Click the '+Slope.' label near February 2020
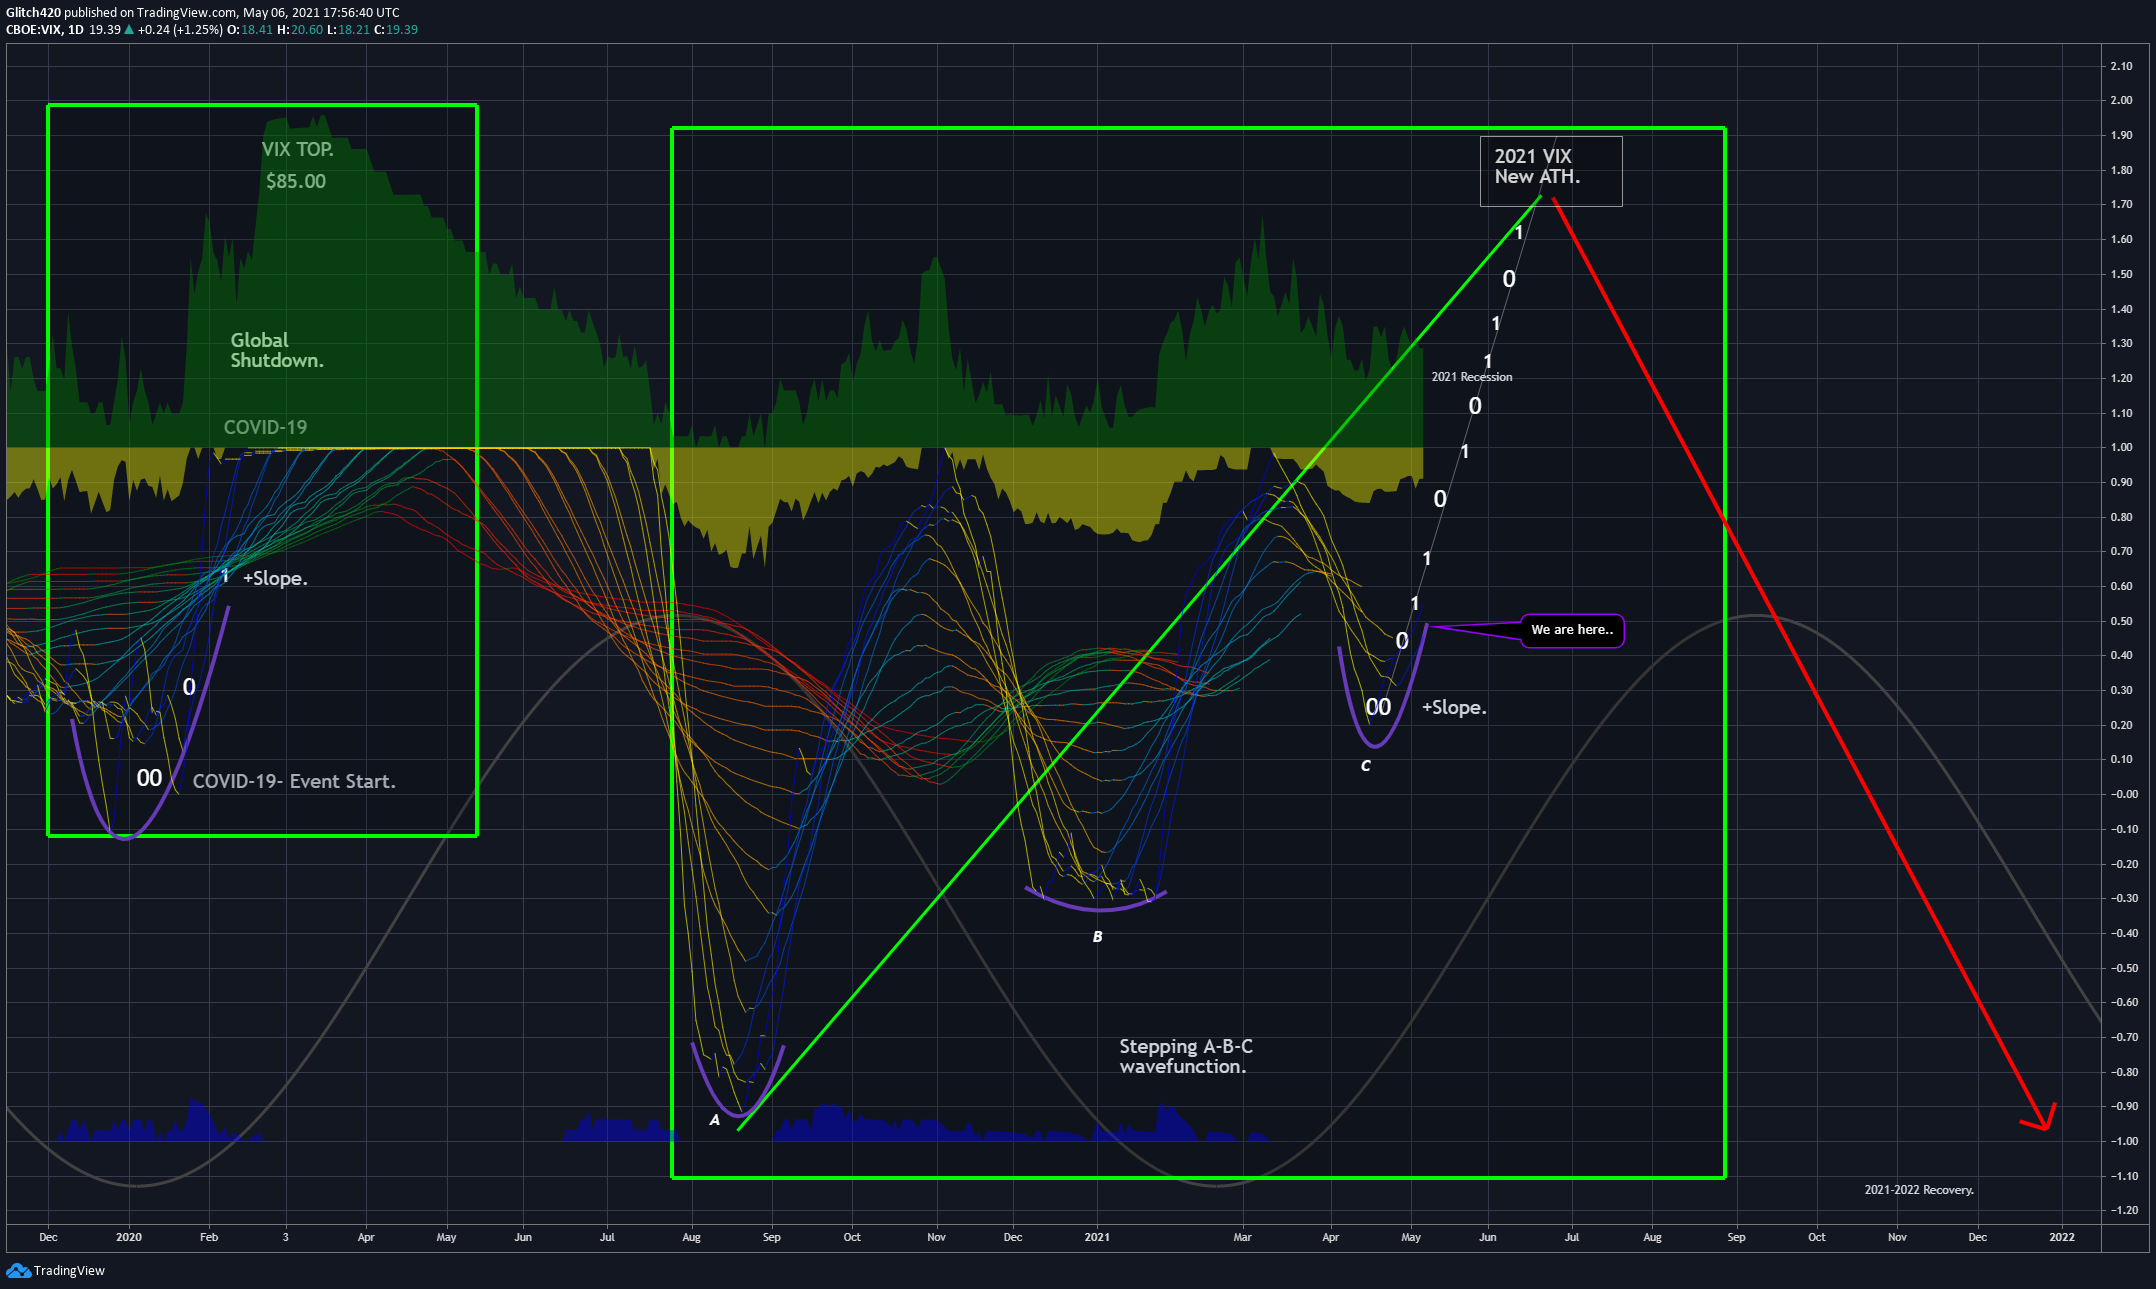 coord(275,578)
